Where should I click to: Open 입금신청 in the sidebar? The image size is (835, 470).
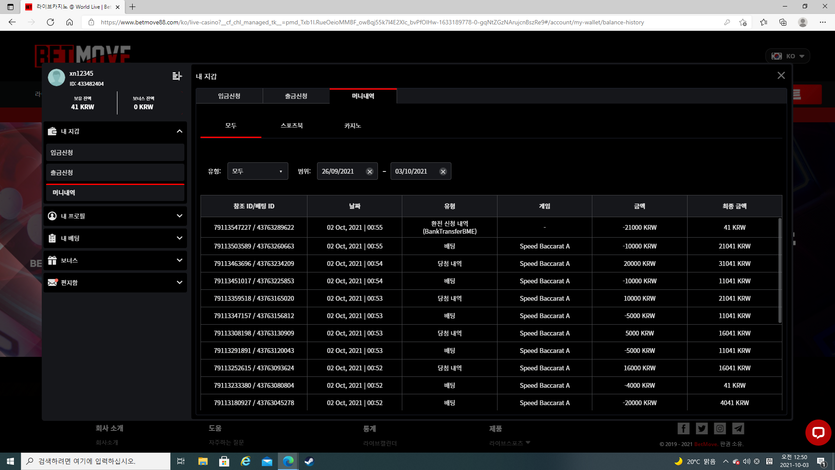pos(115,153)
